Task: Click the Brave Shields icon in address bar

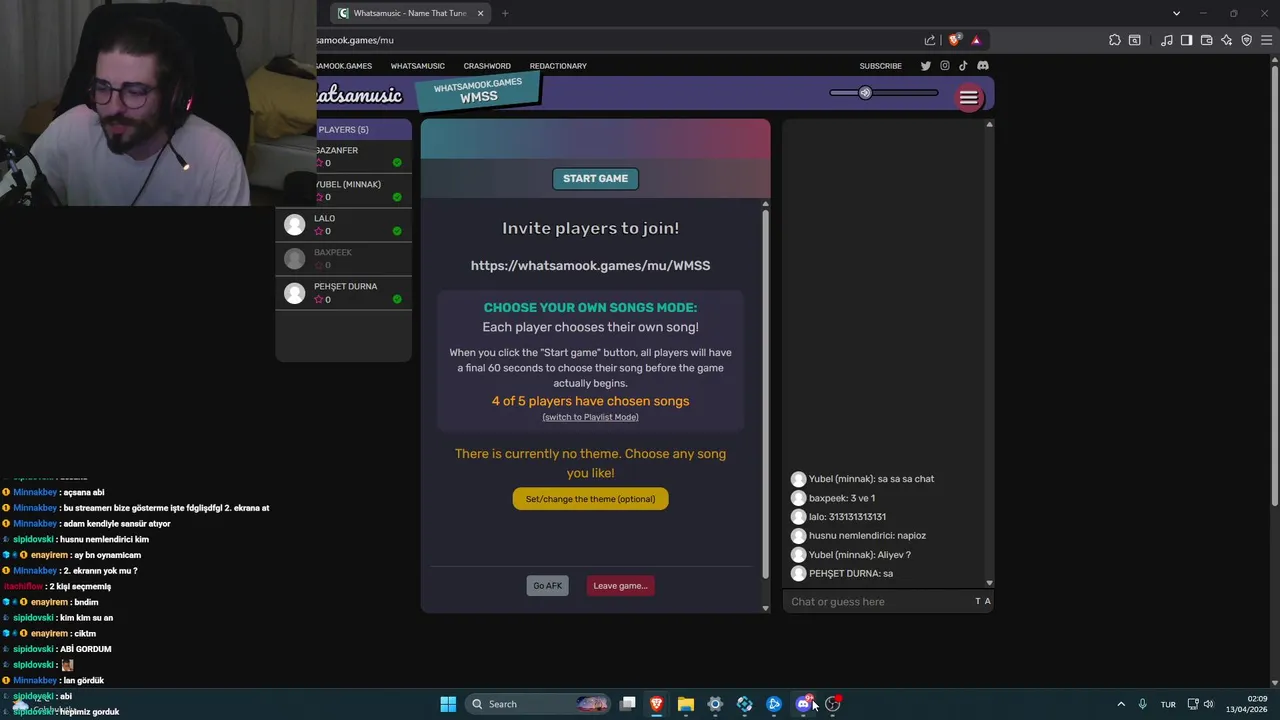Action: pos(954,40)
